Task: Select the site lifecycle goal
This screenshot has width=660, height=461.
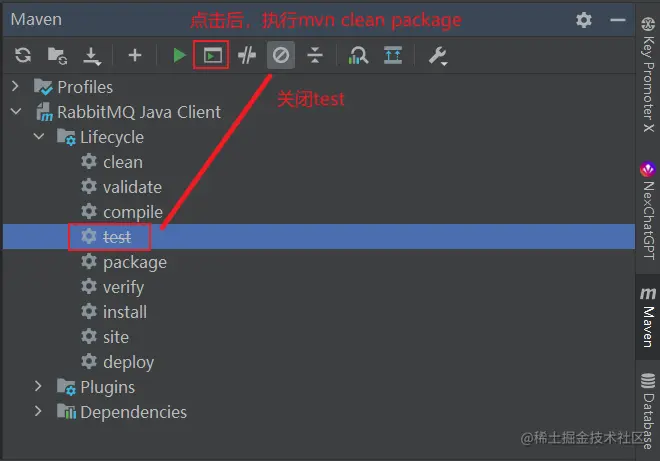Action: click(x=116, y=337)
